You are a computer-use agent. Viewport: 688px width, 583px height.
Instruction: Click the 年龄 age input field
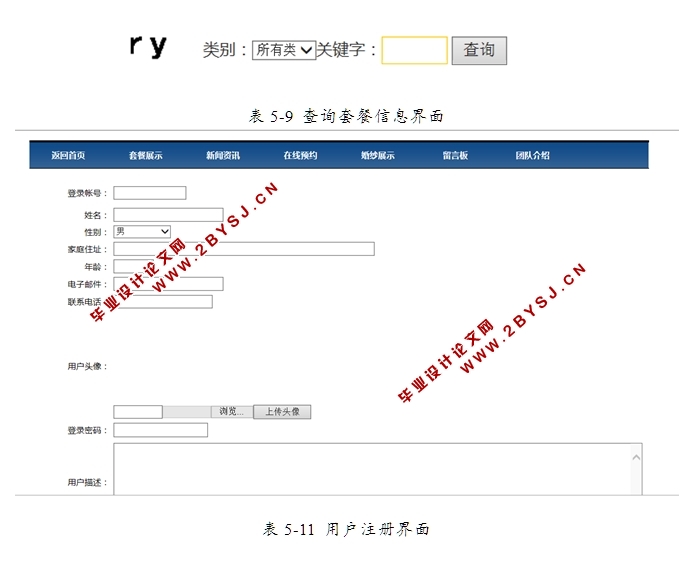[x=132, y=266]
